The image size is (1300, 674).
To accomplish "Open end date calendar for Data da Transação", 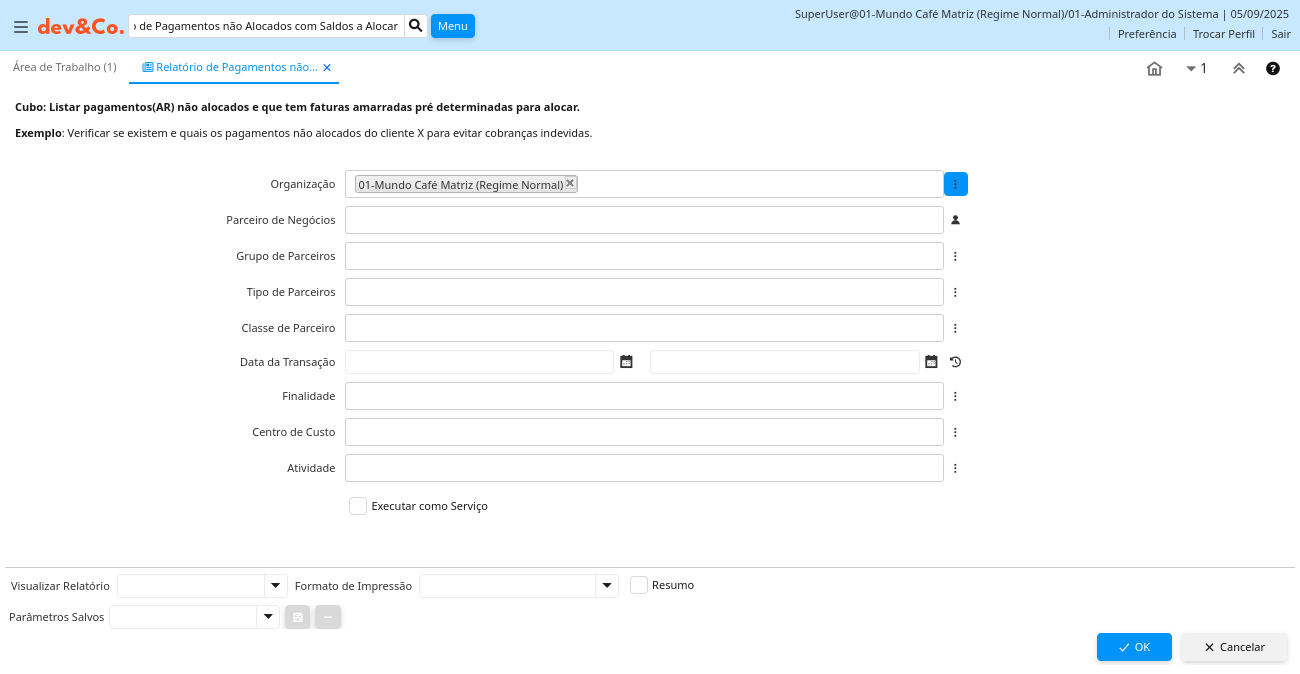I will (x=931, y=362).
